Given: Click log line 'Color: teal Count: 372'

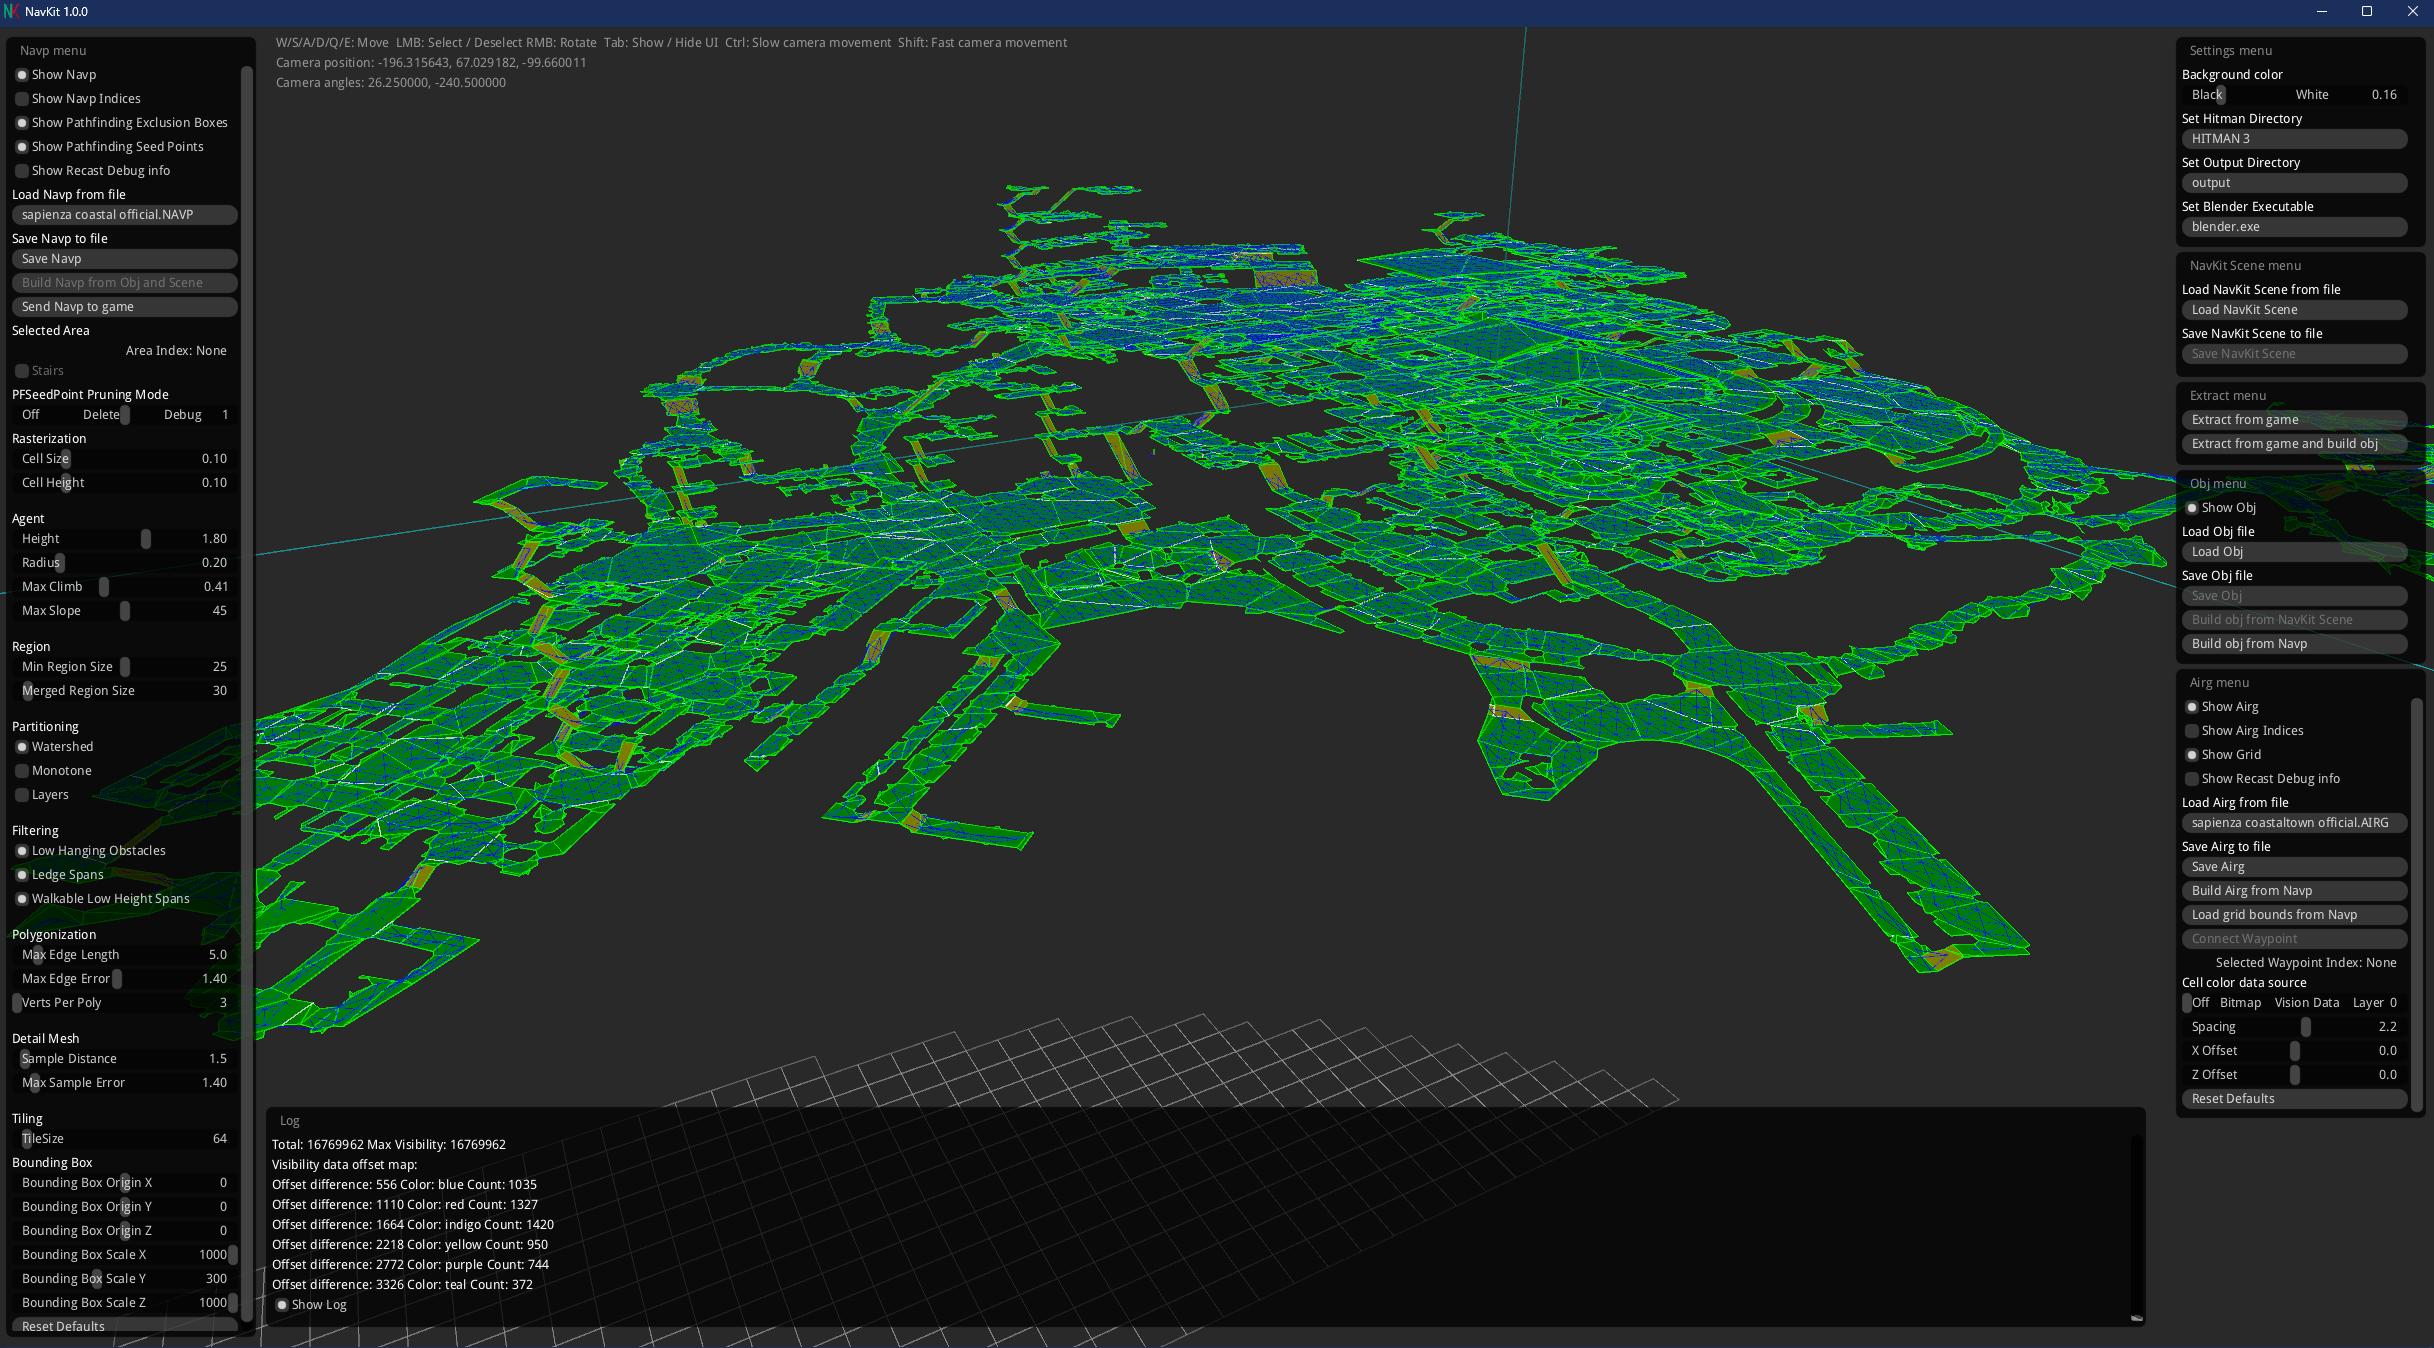Looking at the screenshot, I should coord(402,1285).
